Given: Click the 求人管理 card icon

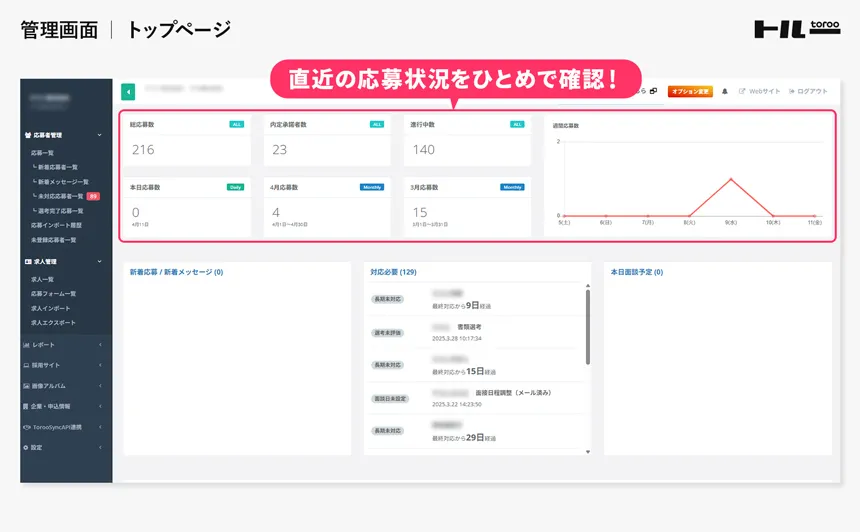Looking at the screenshot, I should click(27, 262).
